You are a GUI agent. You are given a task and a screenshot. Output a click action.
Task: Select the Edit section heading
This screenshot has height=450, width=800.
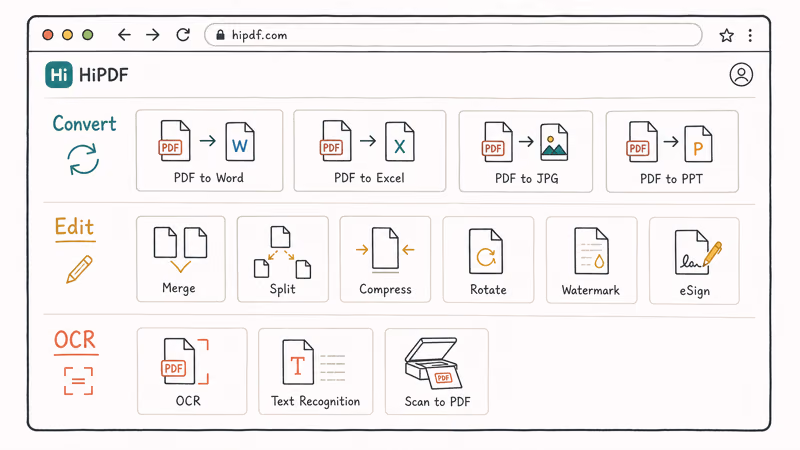click(74, 227)
